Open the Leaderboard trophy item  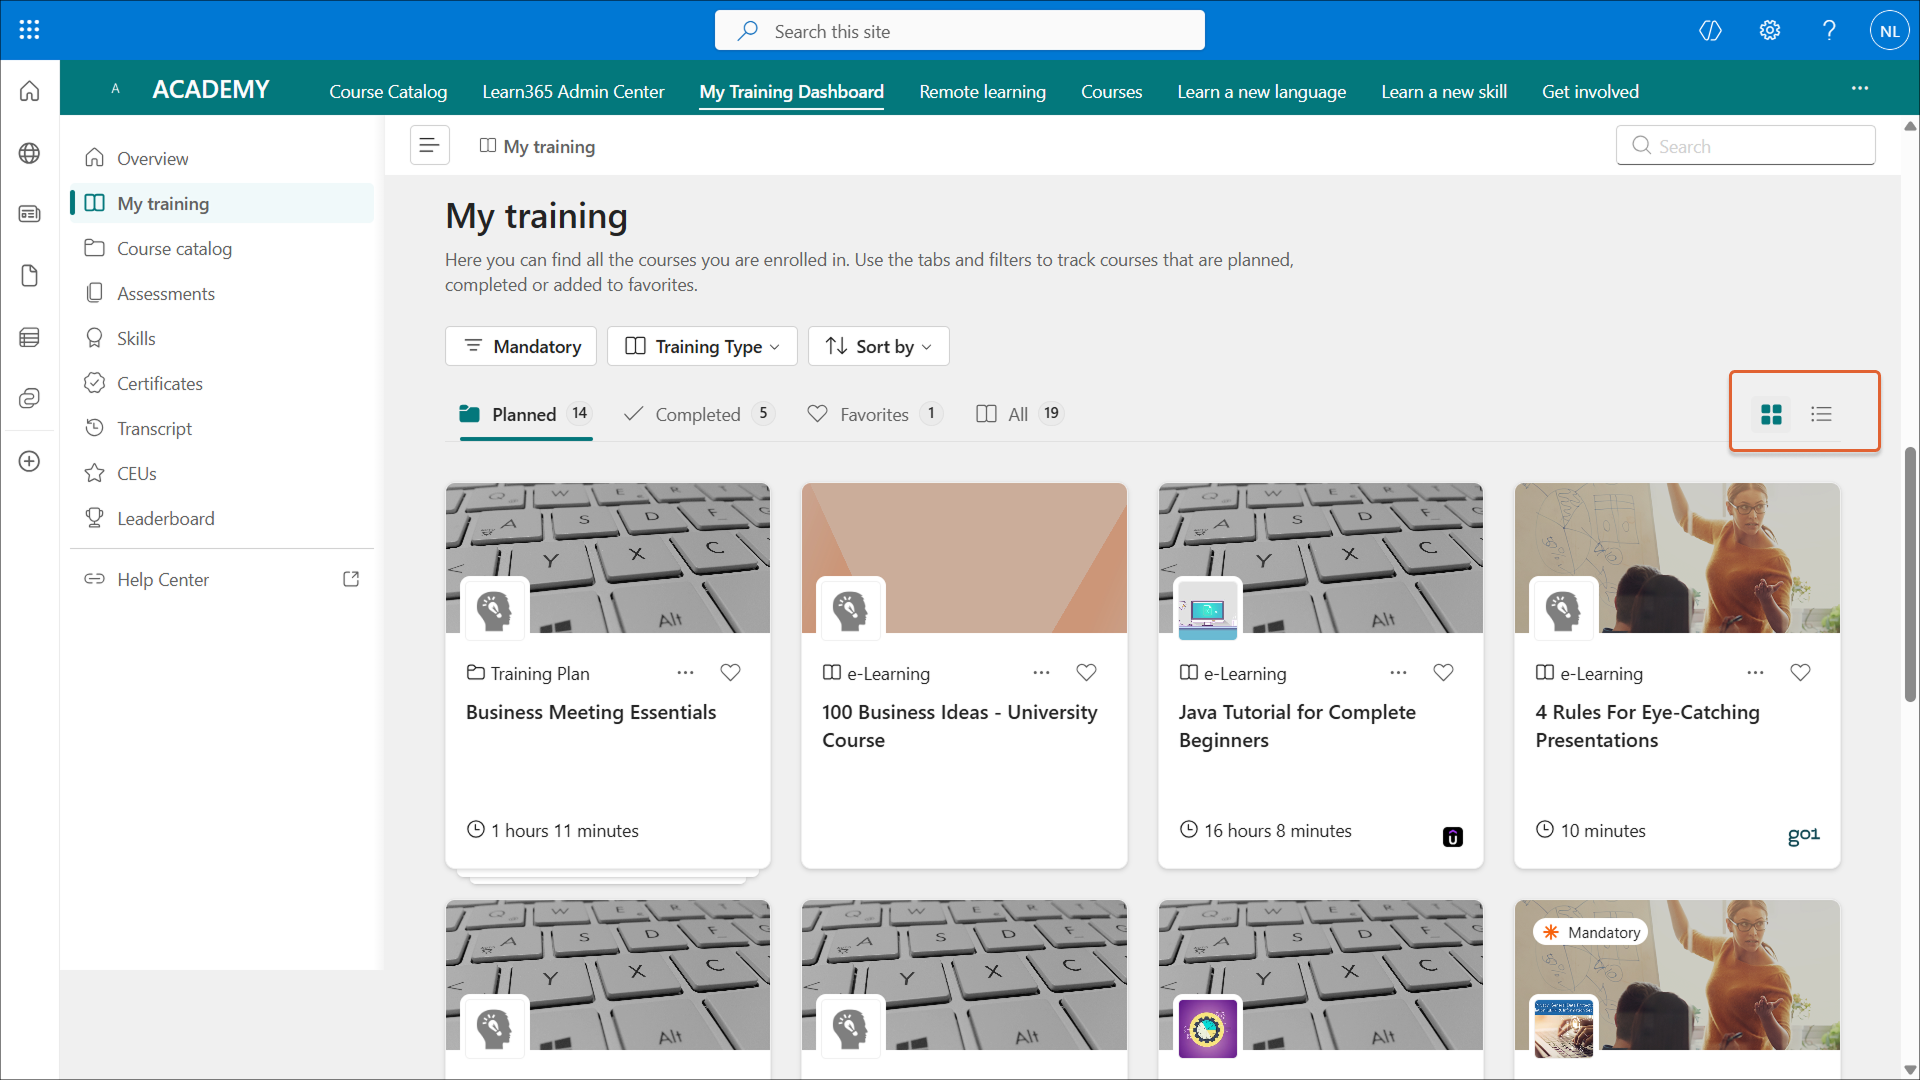(x=165, y=518)
